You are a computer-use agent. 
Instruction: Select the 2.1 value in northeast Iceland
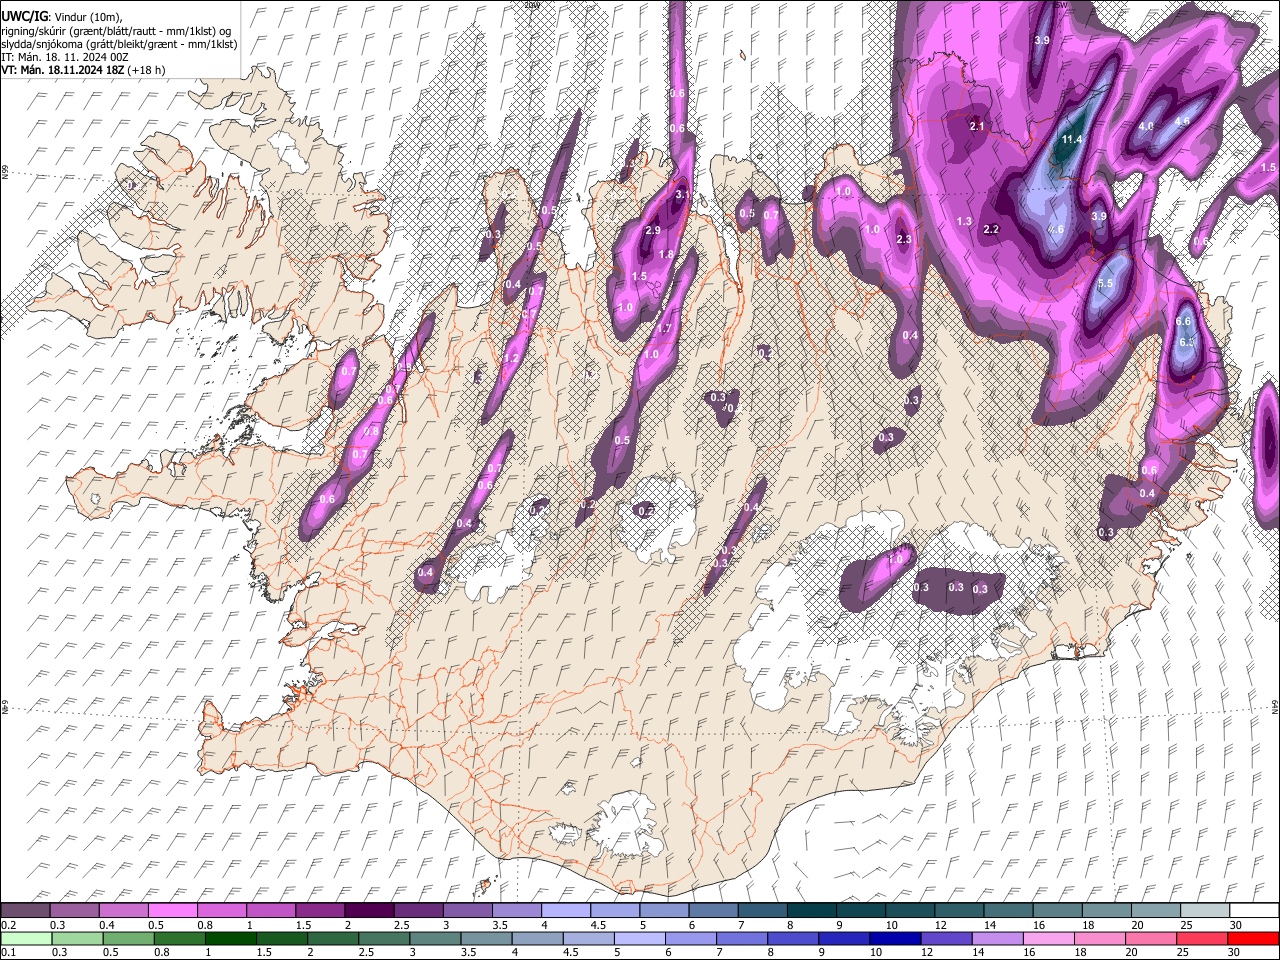978,126
